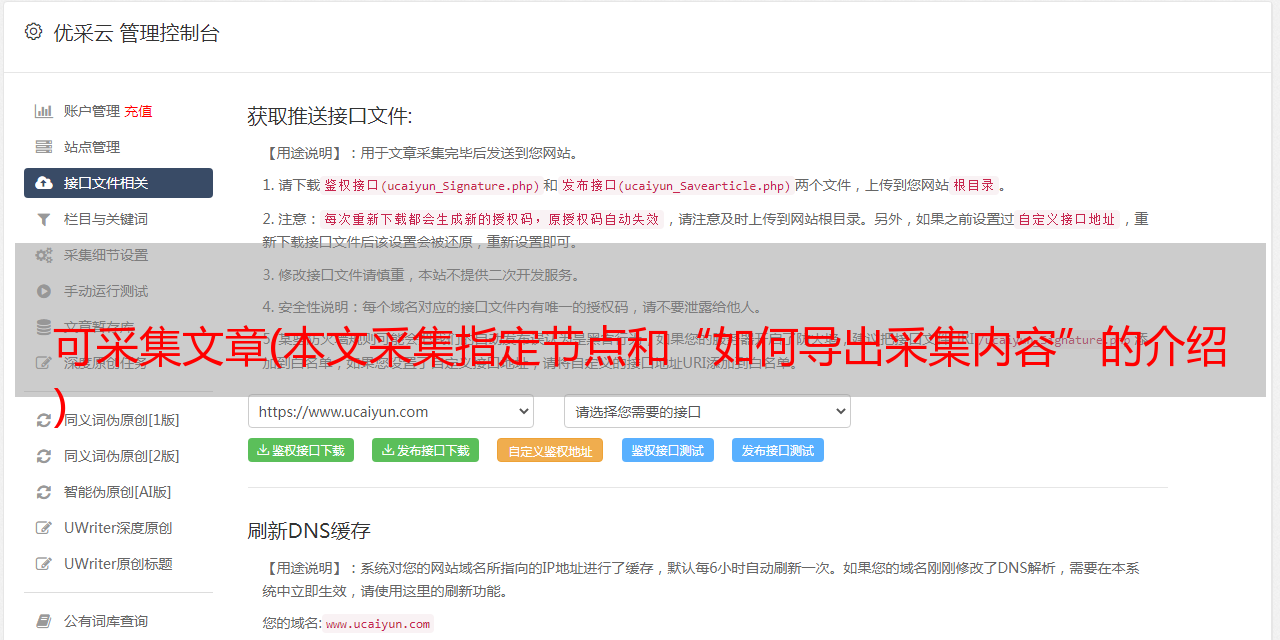
Task: Click the 刷新DNS缓存 heading
Action: 309,530
